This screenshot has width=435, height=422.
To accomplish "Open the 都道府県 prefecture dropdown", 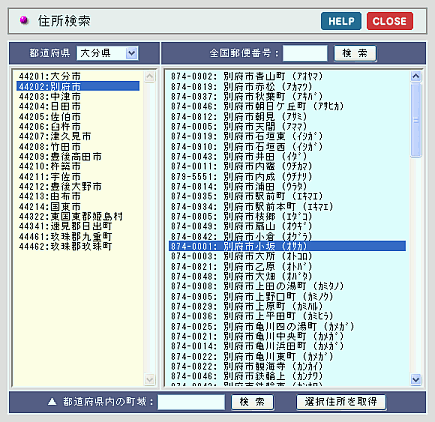I will 107,53.
